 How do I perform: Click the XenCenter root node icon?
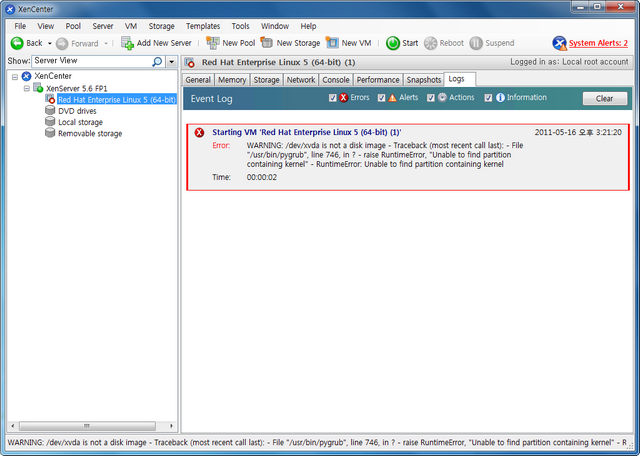click(27, 76)
